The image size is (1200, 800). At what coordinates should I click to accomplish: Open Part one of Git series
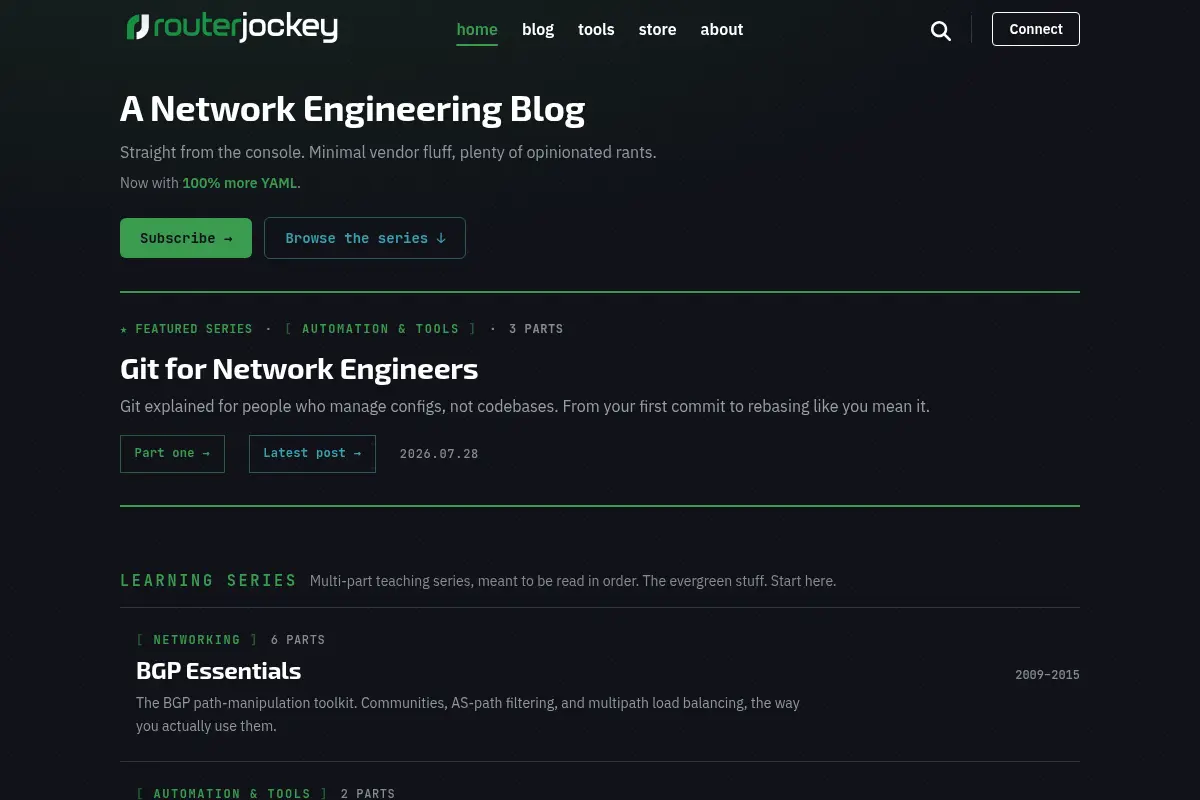(x=172, y=453)
